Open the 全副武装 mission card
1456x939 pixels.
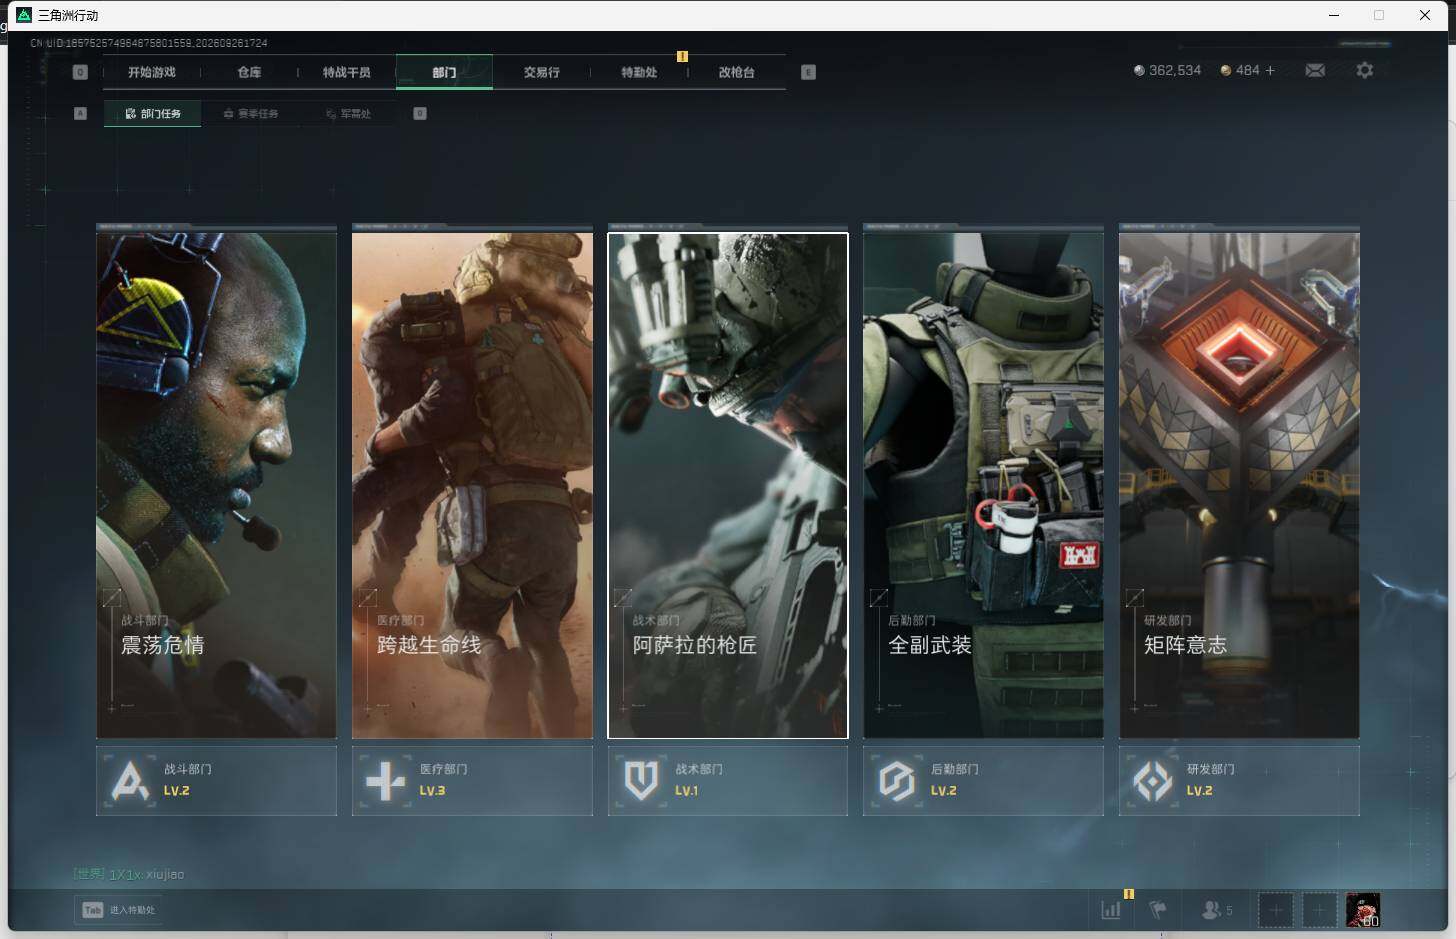point(983,485)
